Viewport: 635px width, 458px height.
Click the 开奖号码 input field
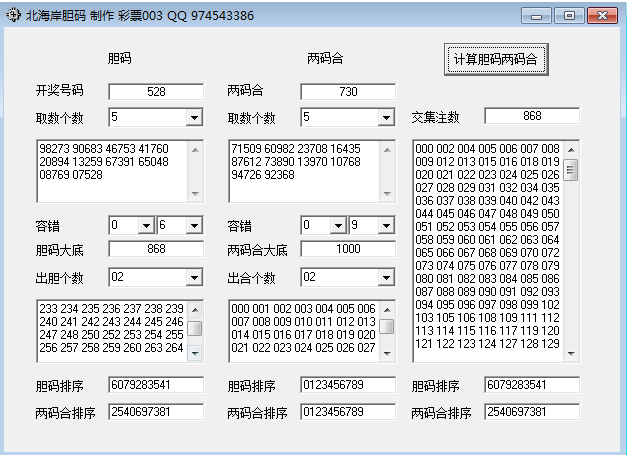(x=156, y=92)
